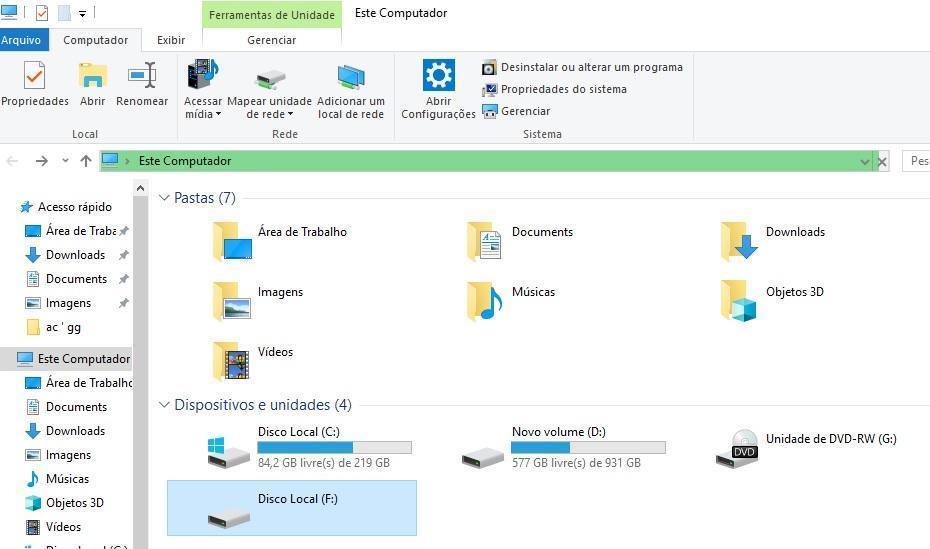Click the Renomear ribbon icon
Viewport: 930px width, 549px height.
(142, 76)
